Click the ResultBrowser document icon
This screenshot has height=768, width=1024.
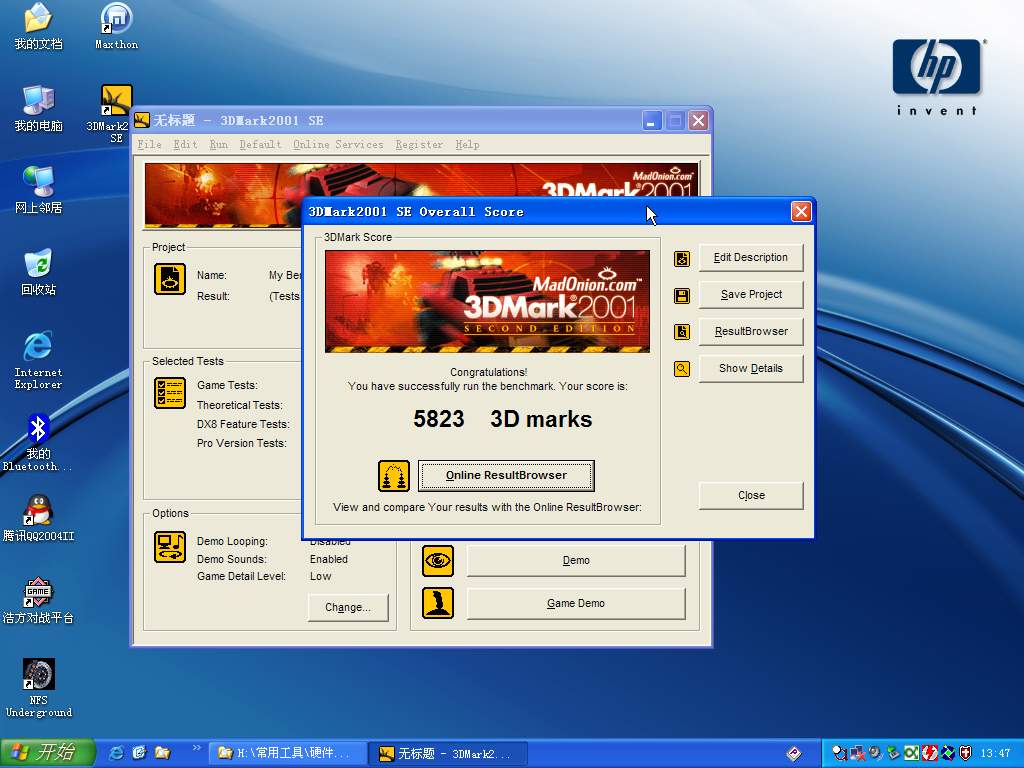[x=682, y=332]
